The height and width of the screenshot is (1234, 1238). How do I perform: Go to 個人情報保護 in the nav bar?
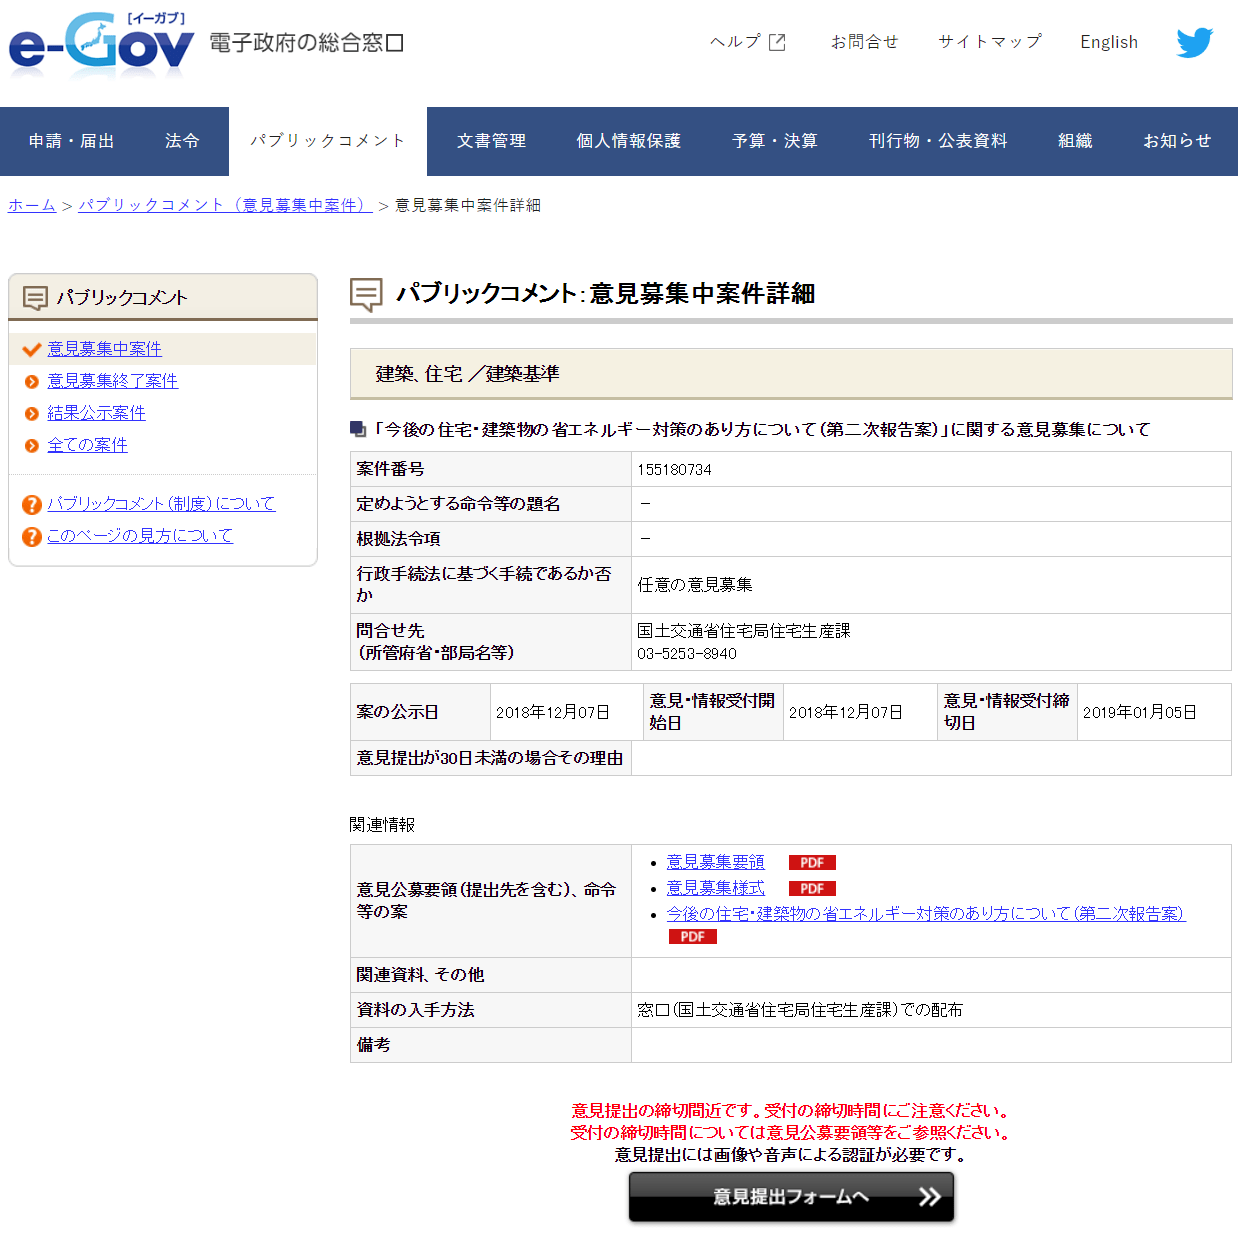tap(628, 141)
